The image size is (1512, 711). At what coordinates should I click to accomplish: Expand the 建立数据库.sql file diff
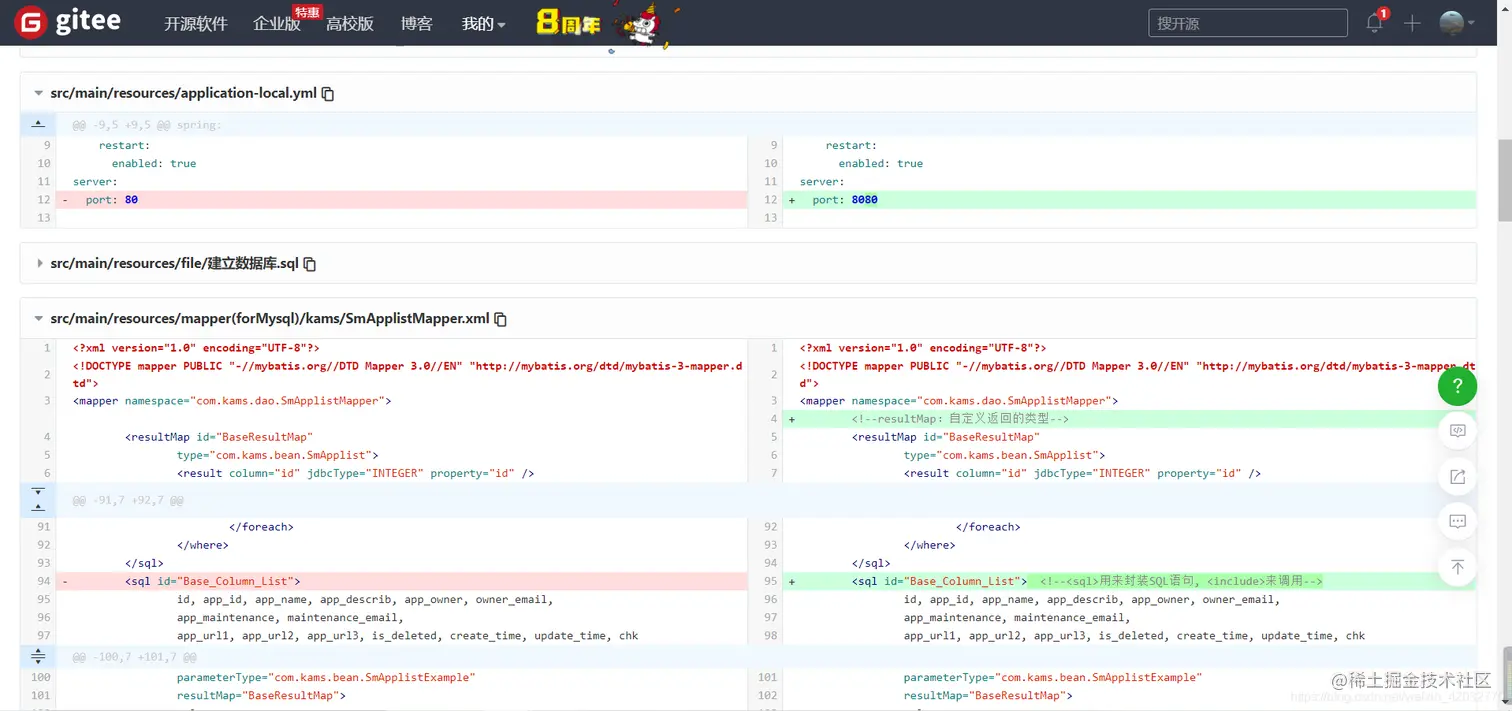(x=39, y=263)
